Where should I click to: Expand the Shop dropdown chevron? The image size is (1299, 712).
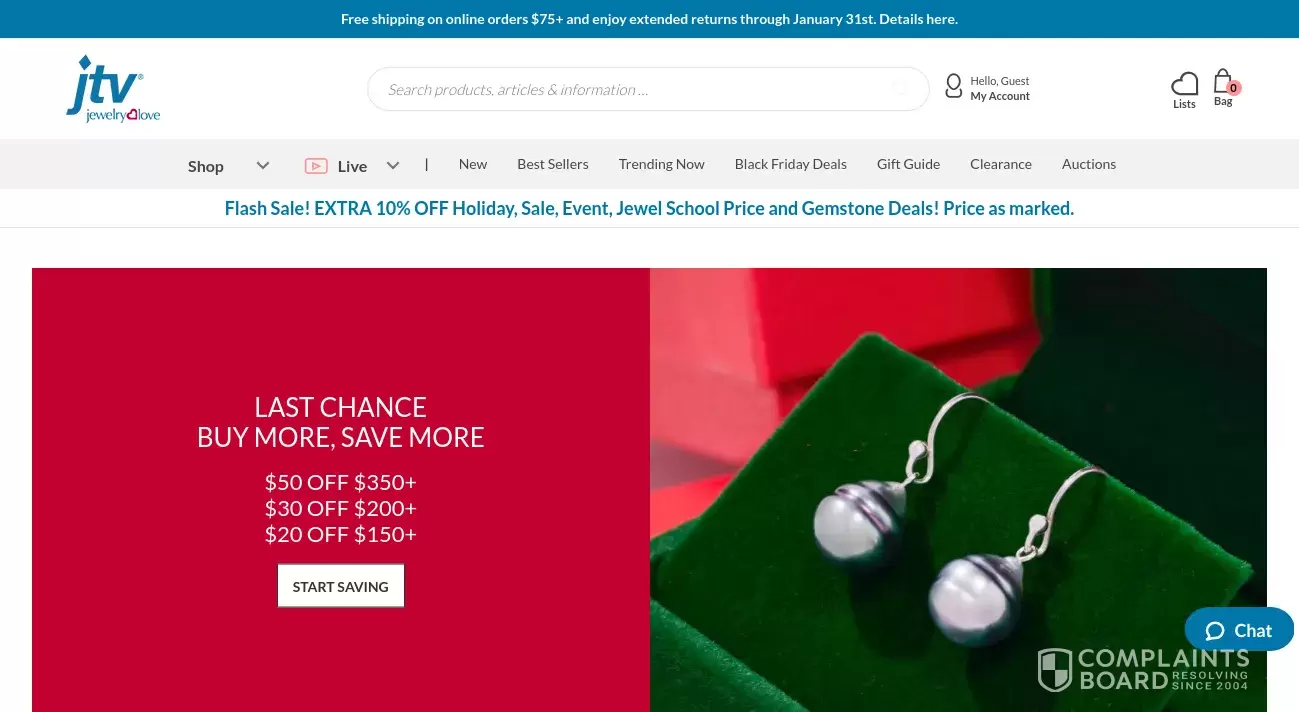pyautogui.click(x=263, y=166)
